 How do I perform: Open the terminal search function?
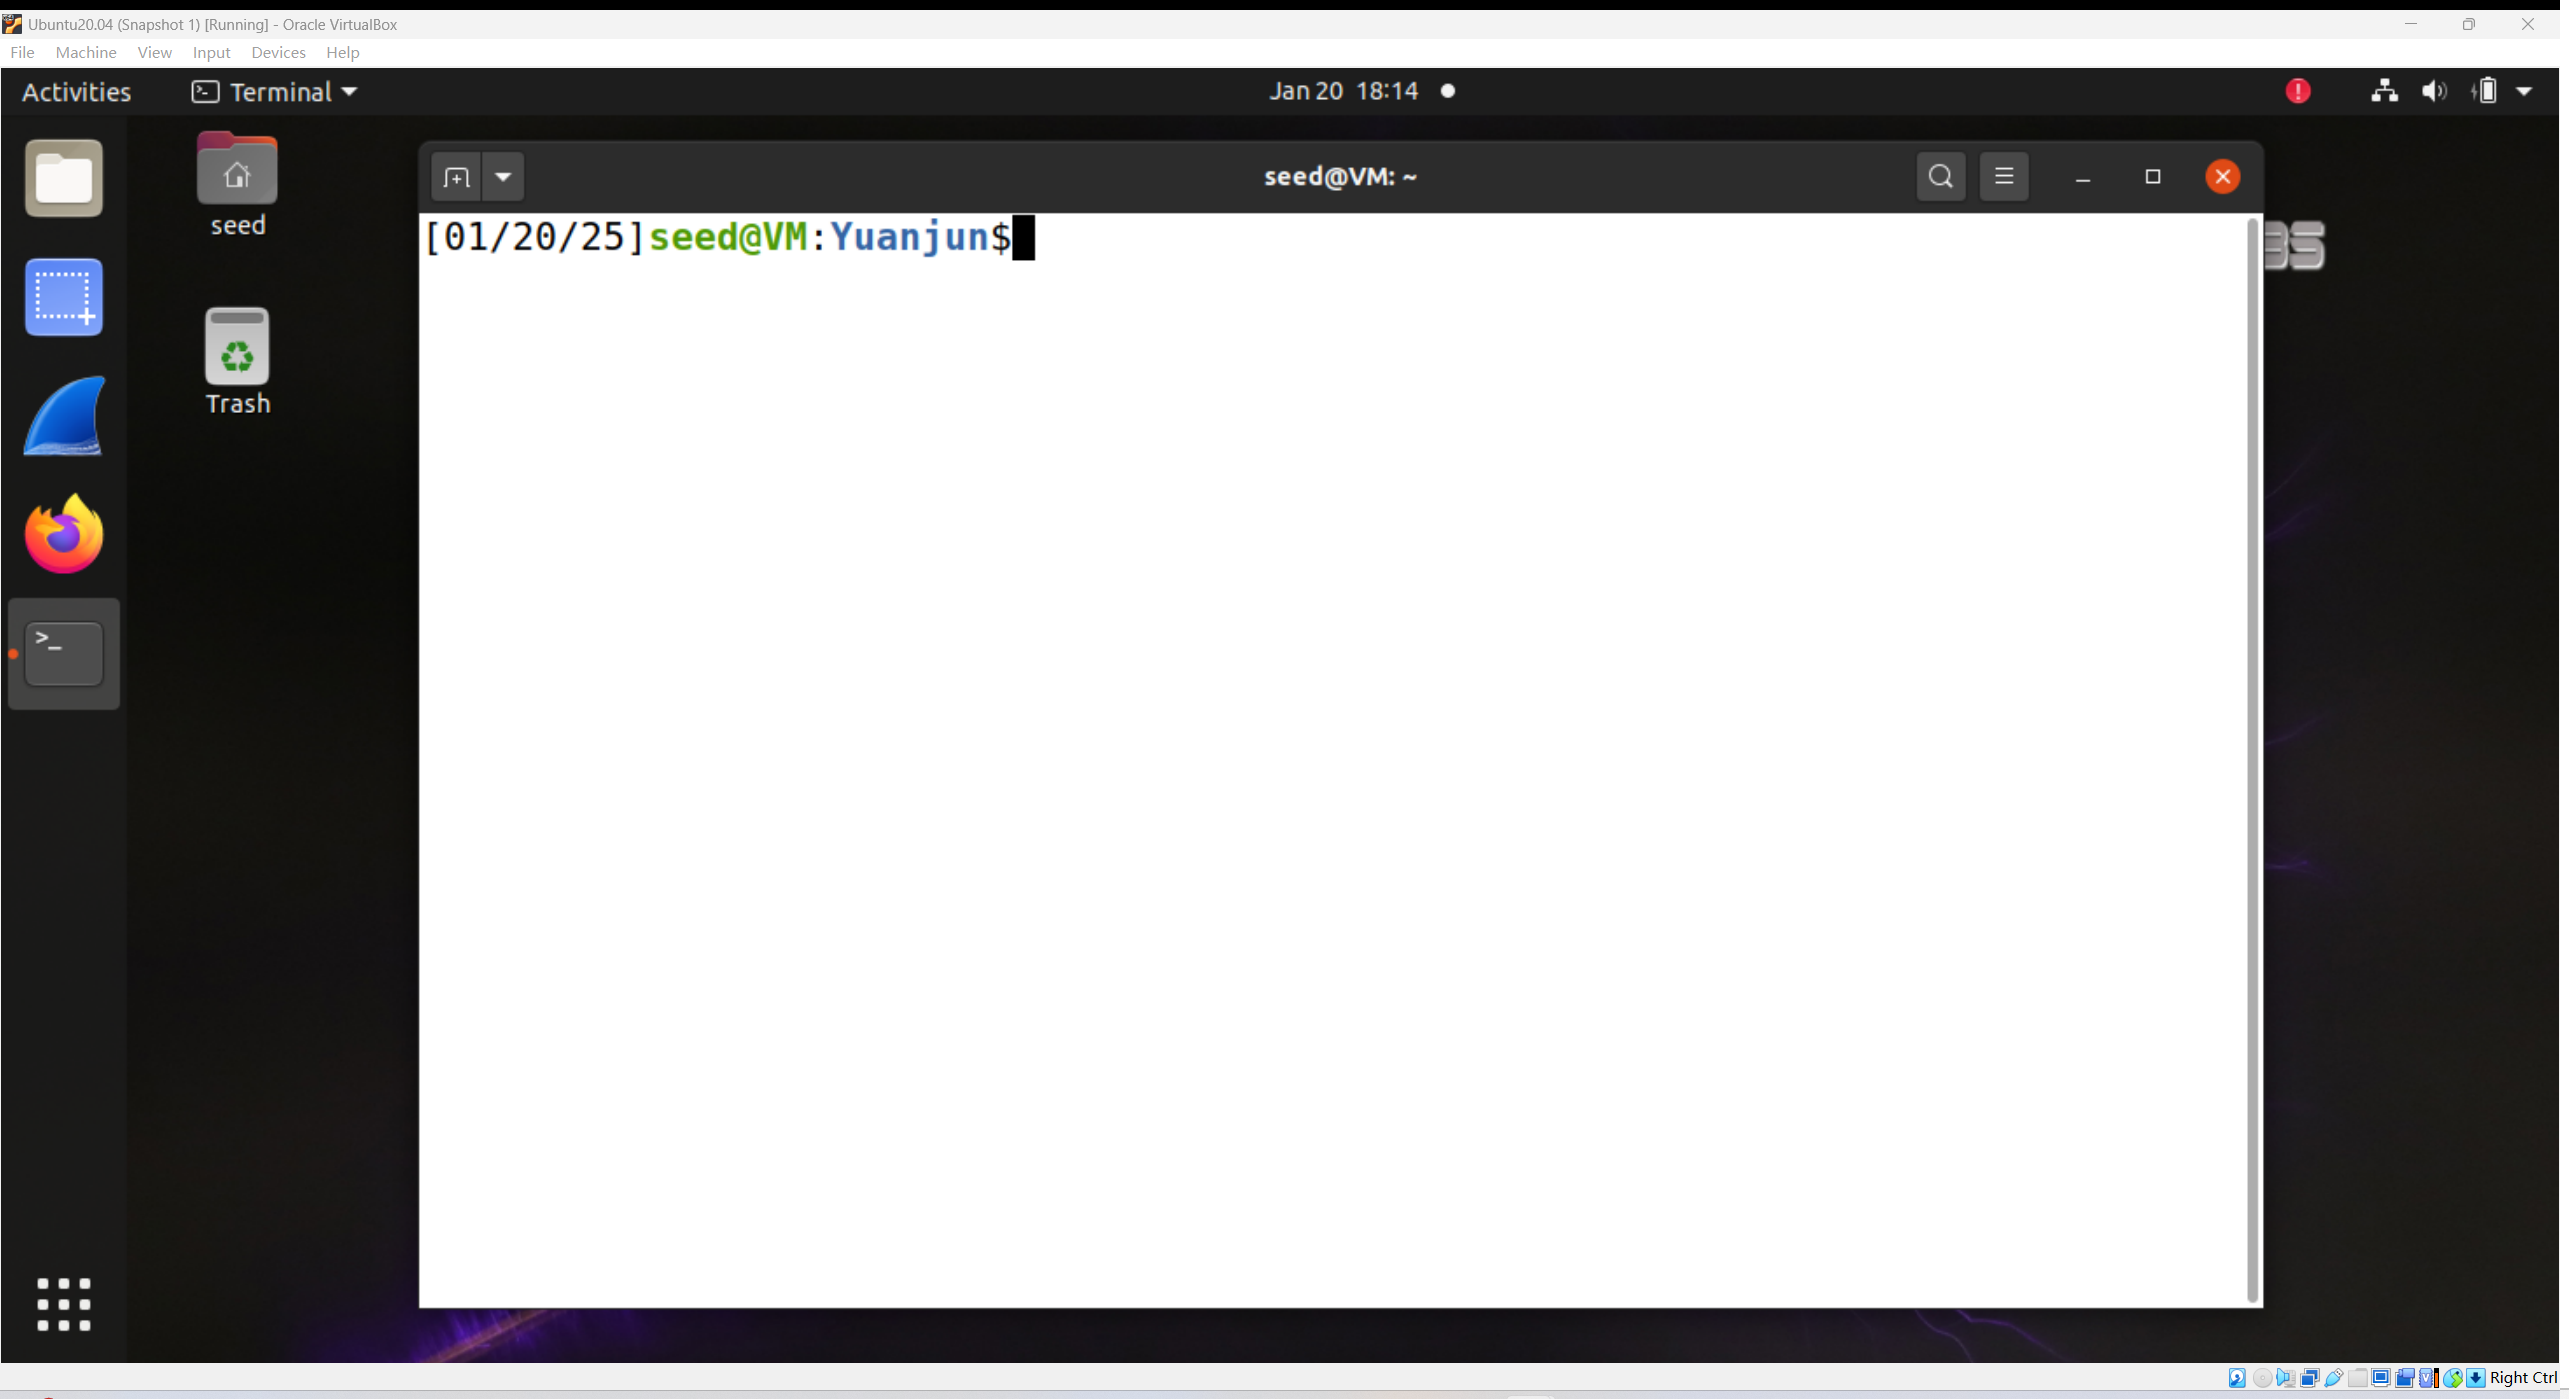point(1940,176)
